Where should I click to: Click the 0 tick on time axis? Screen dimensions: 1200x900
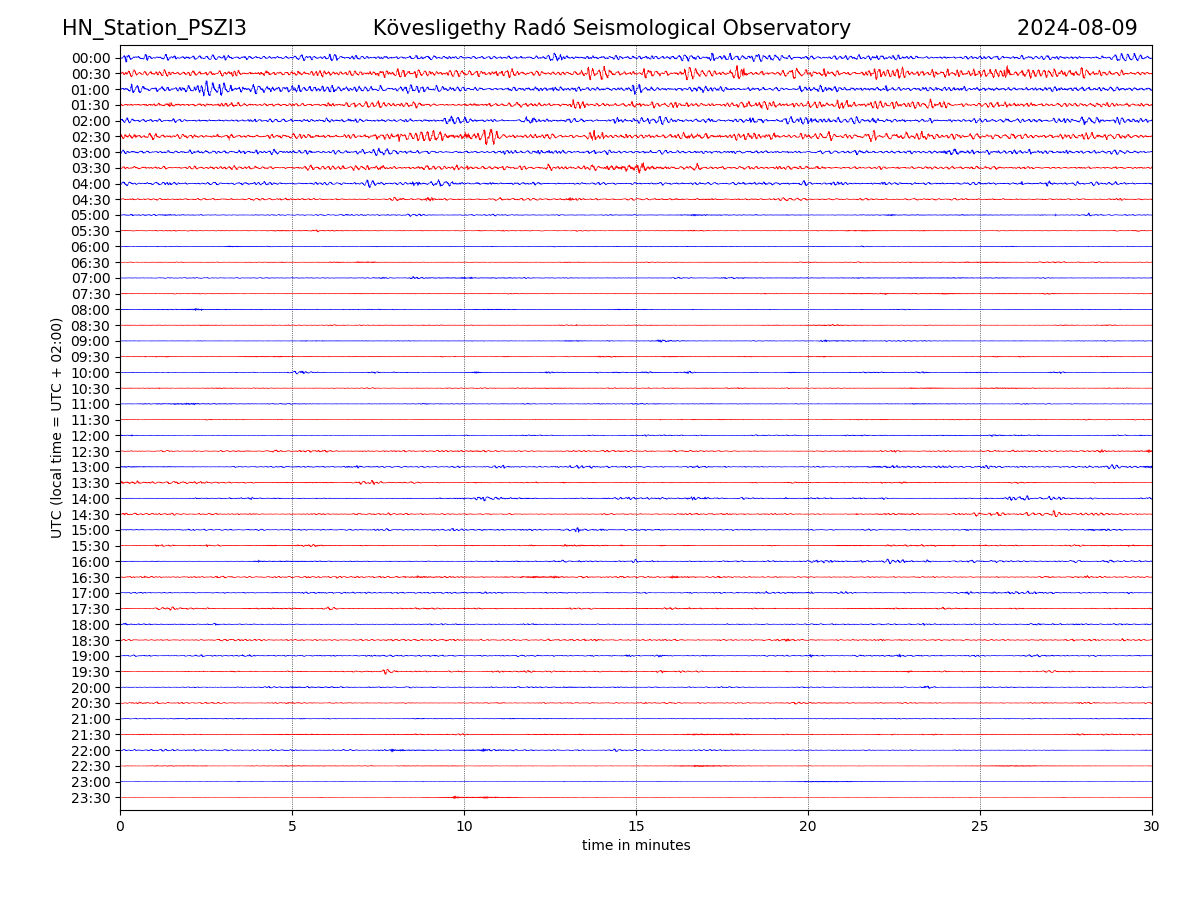[120, 827]
